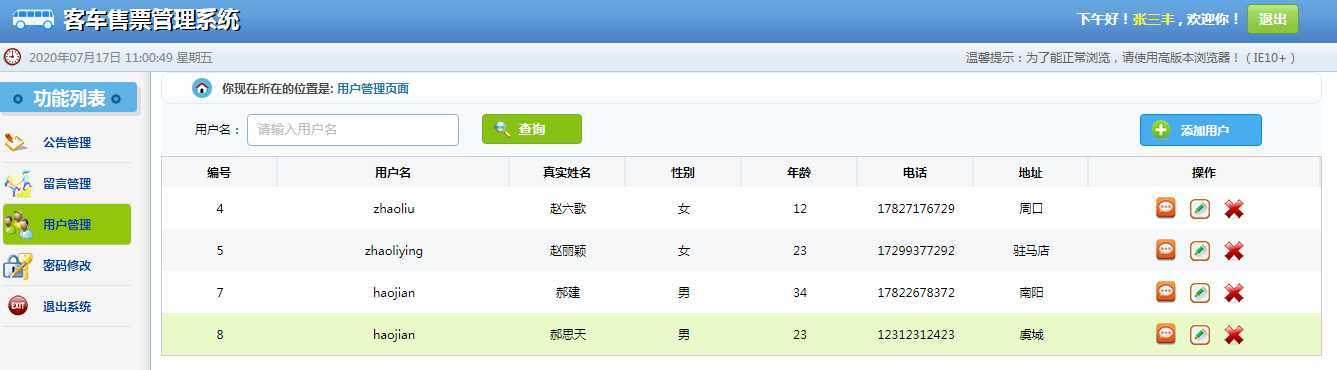1337x370 pixels.
Task: Open message icon for 郝思天 row
Action: (x=1166, y=334)
